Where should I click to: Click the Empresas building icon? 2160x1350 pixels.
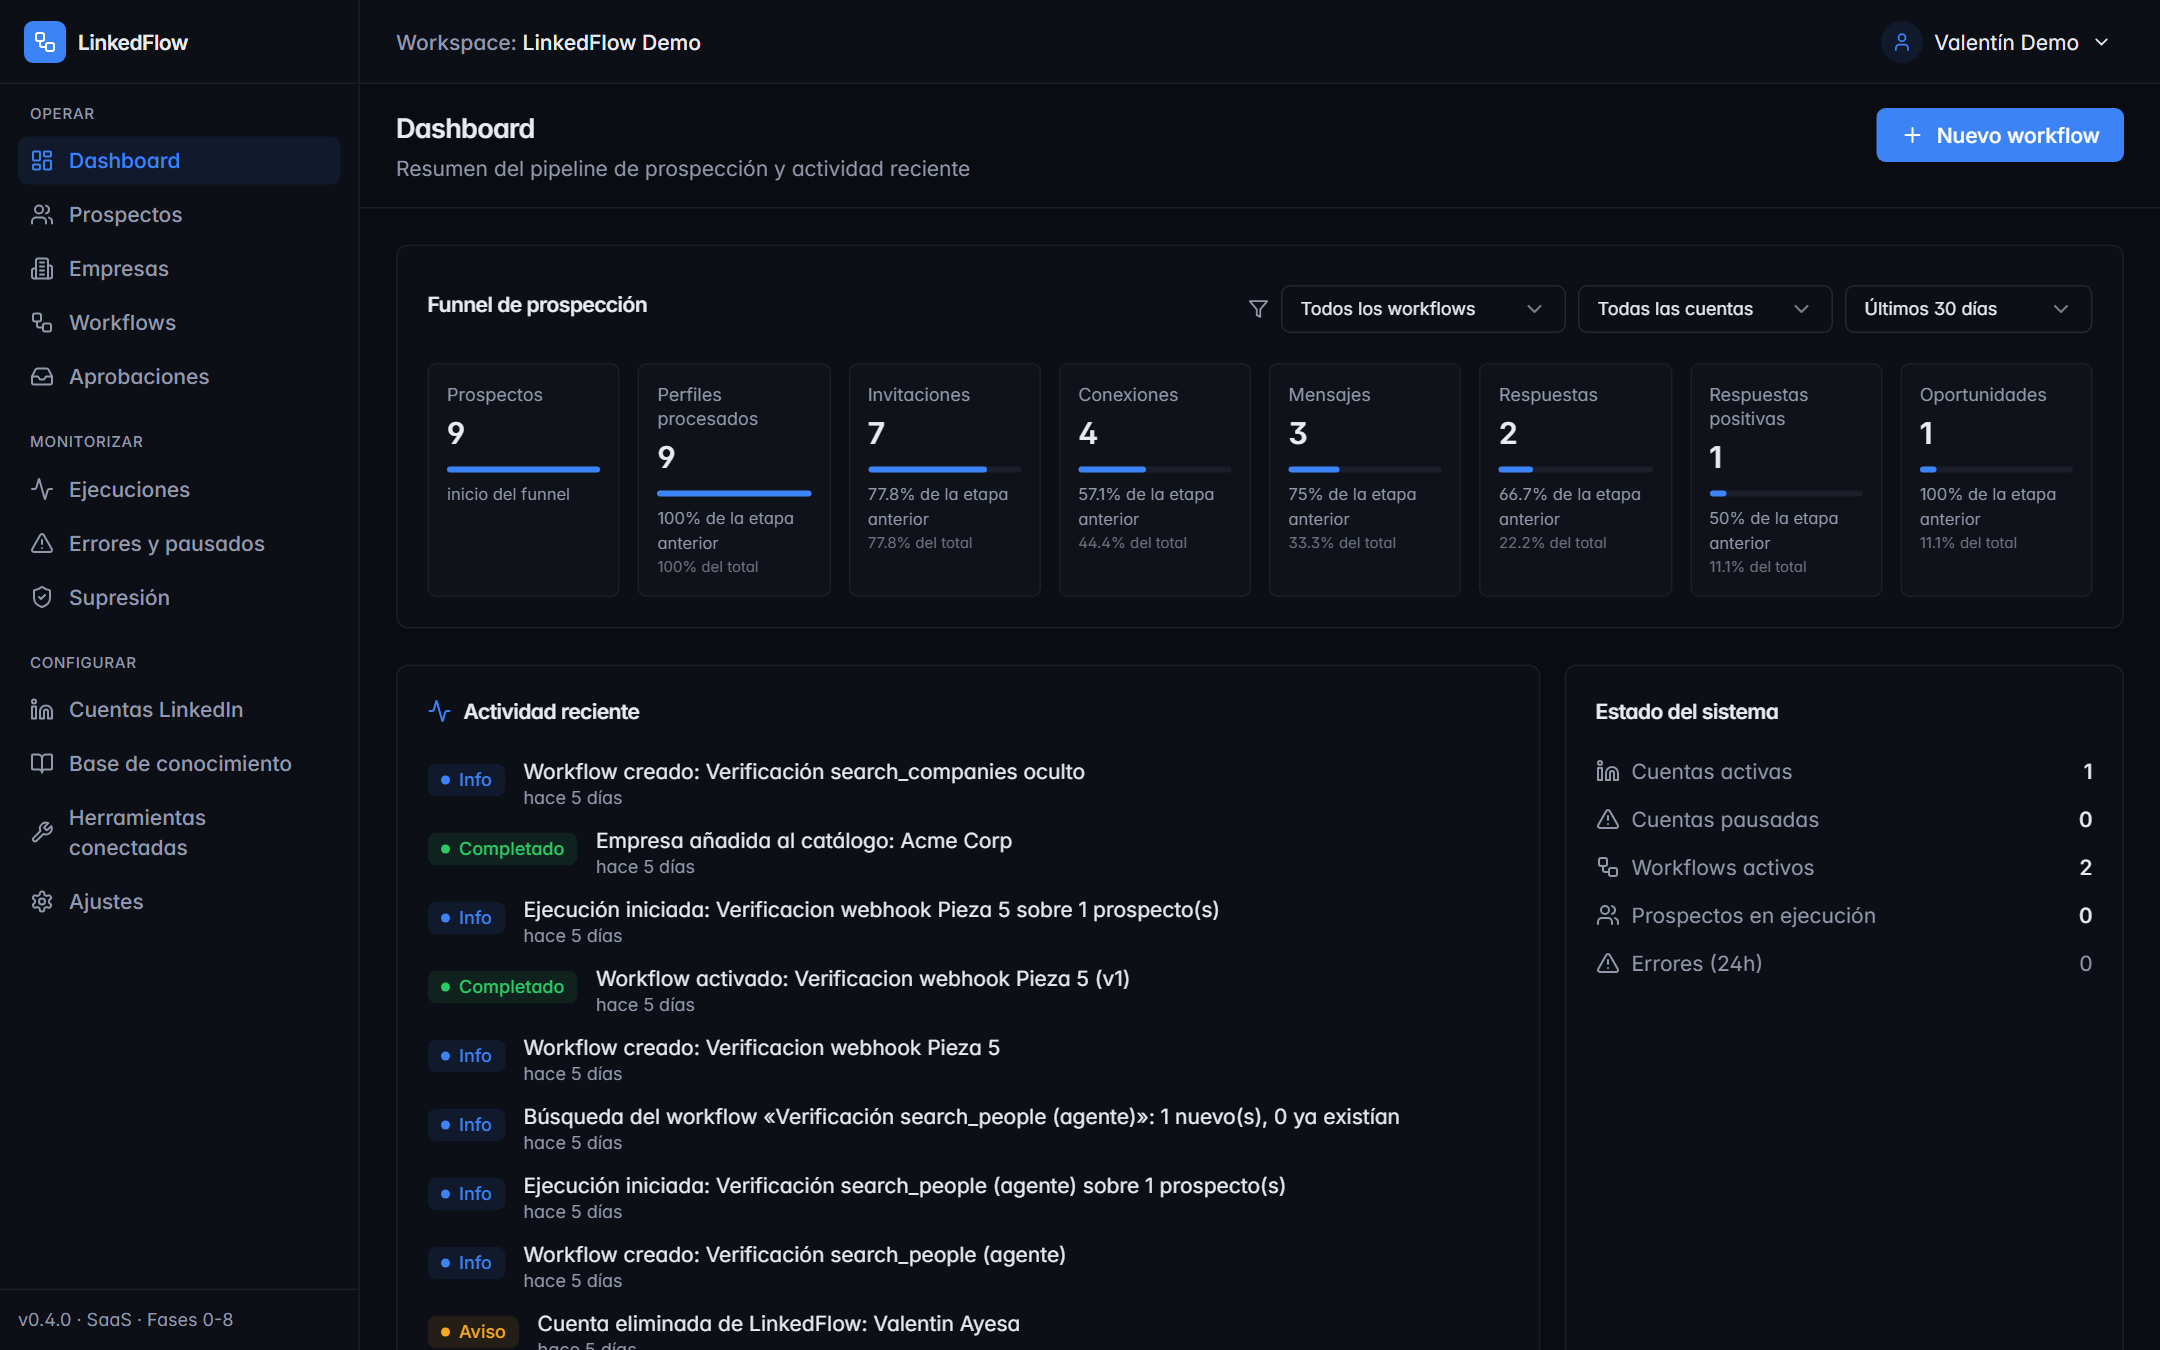point(42,269)
